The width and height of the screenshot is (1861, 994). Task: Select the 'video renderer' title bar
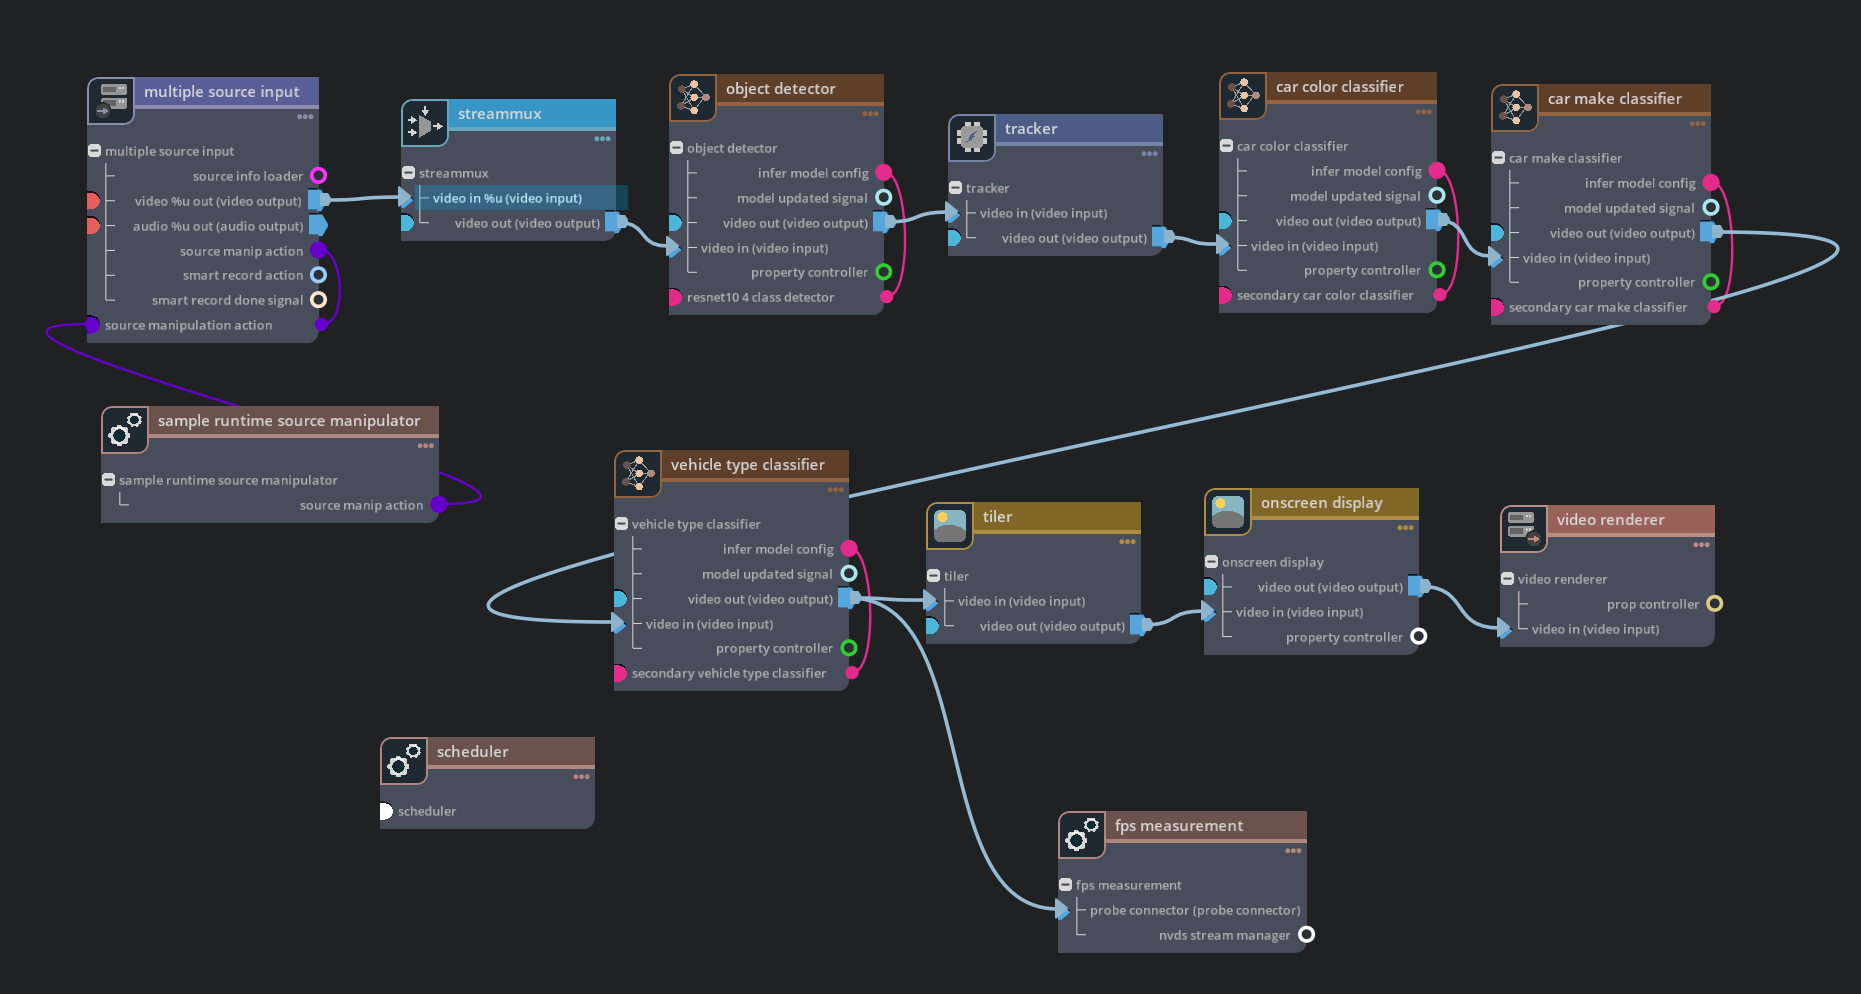pyautogui.click(x=1631, y=520)
